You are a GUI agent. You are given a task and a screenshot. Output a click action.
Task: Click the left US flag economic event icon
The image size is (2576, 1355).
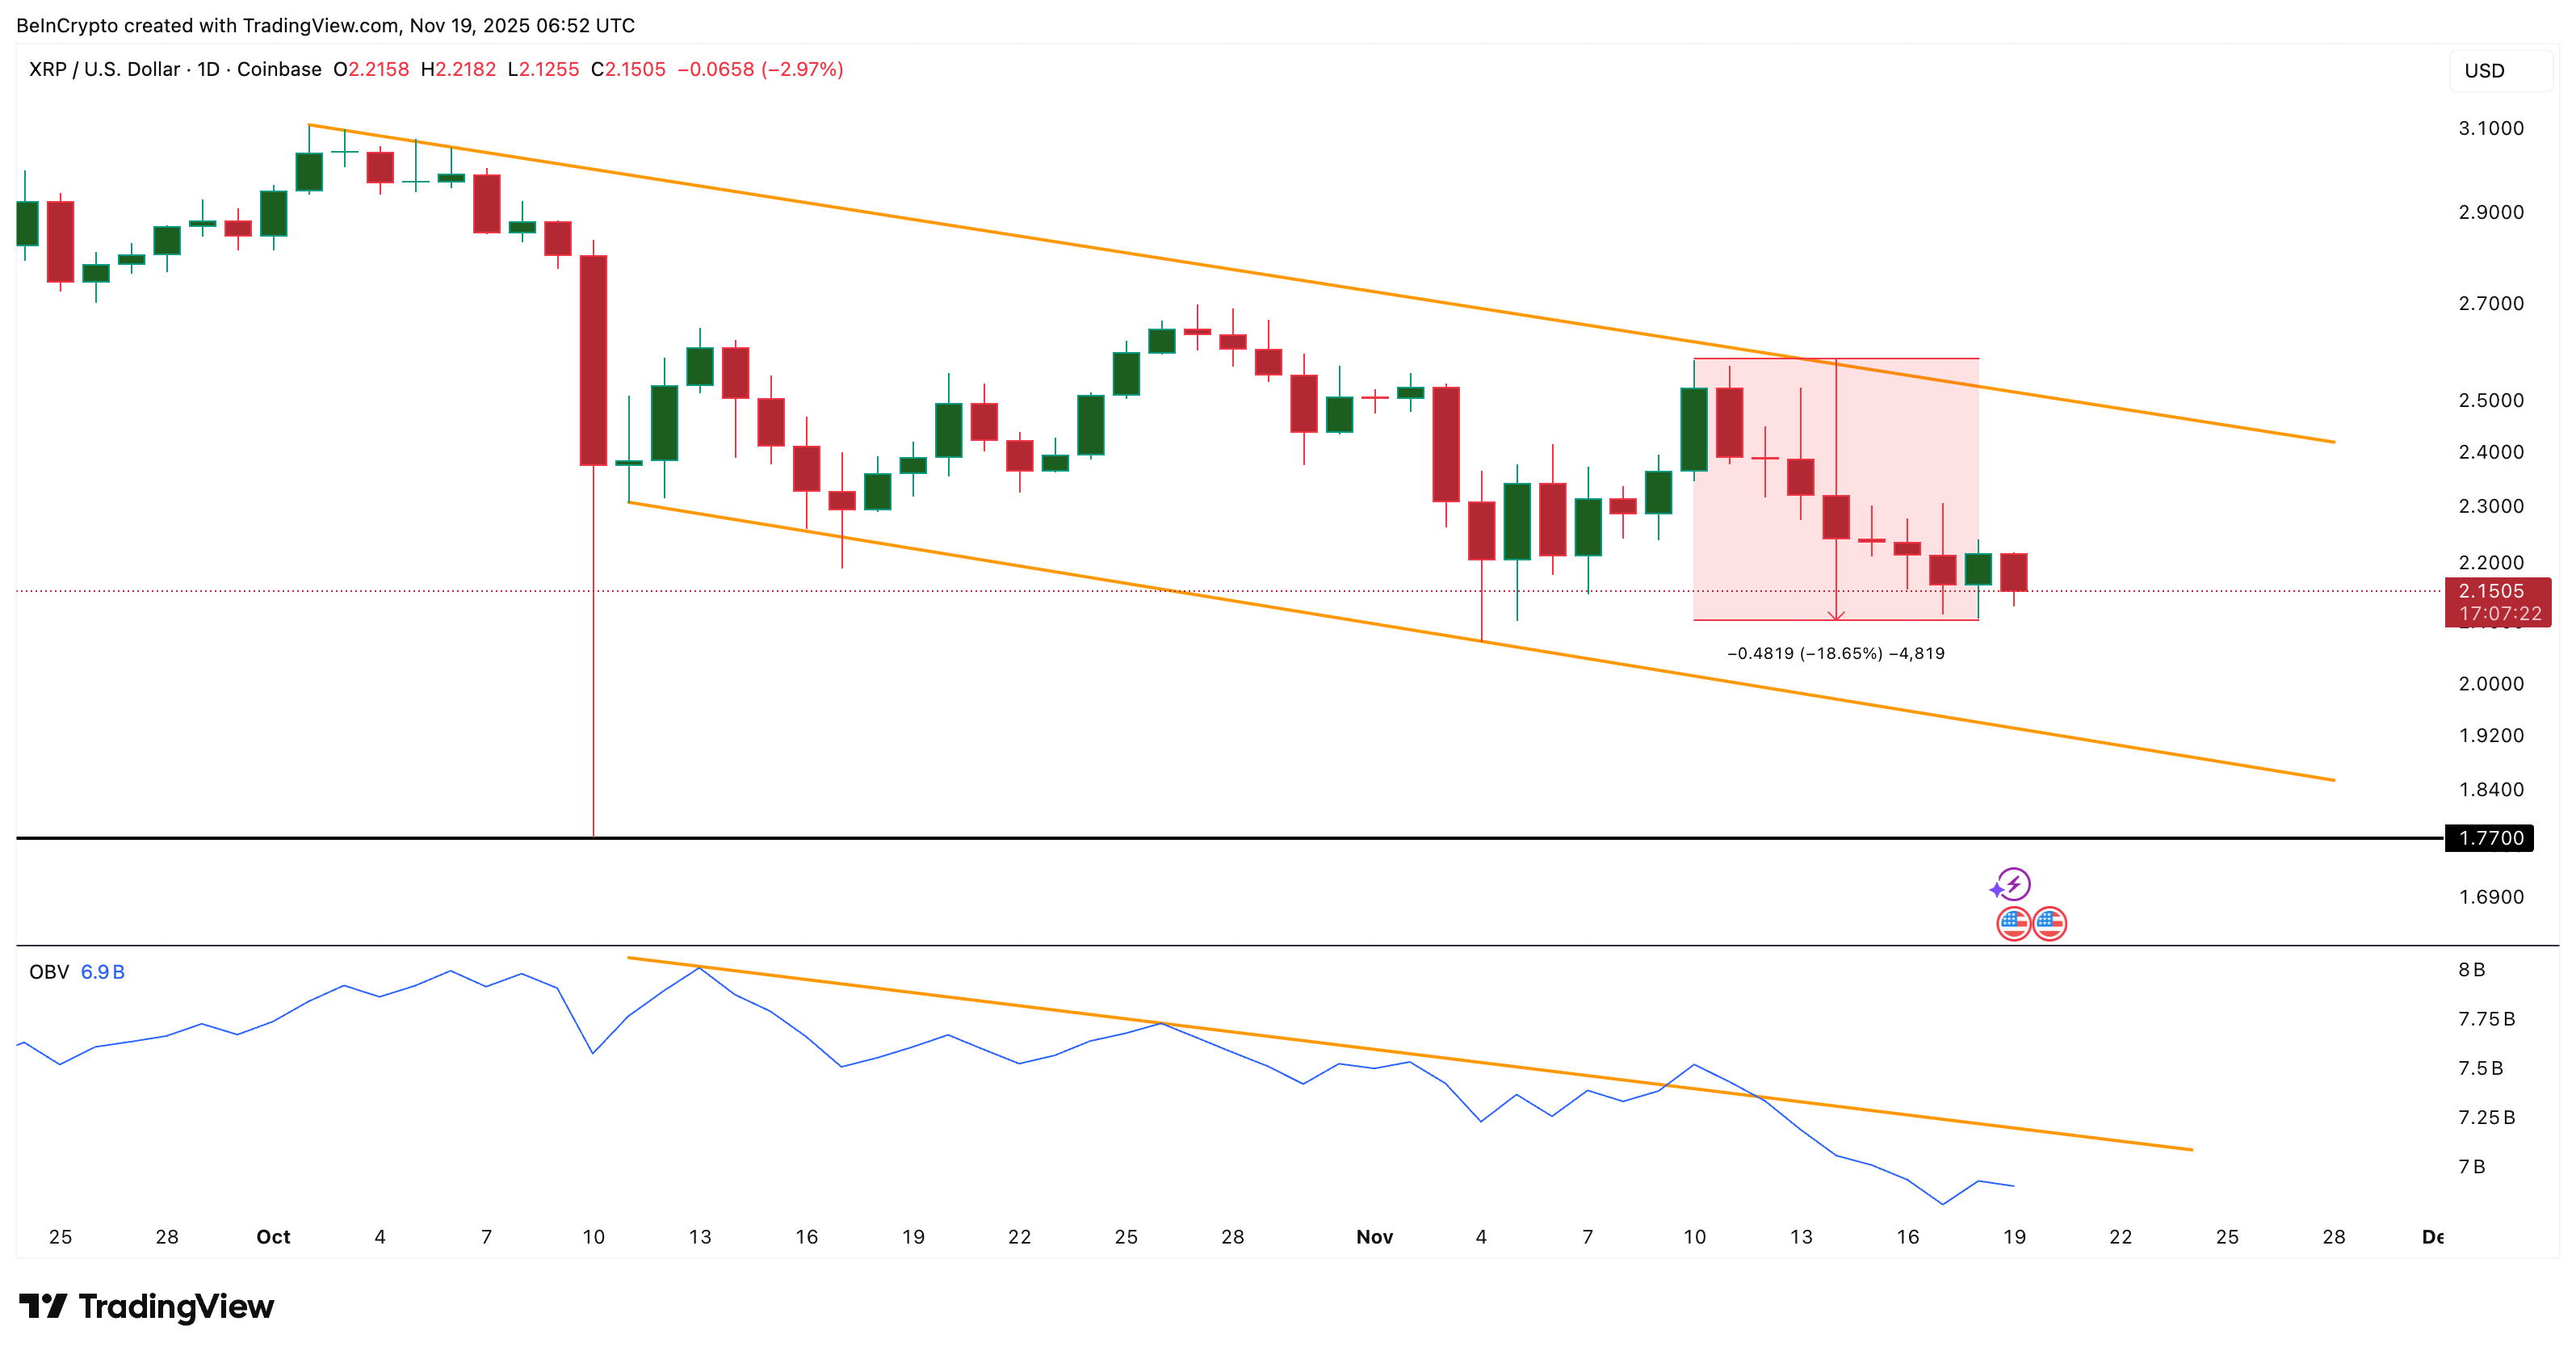click(2013, 923)
